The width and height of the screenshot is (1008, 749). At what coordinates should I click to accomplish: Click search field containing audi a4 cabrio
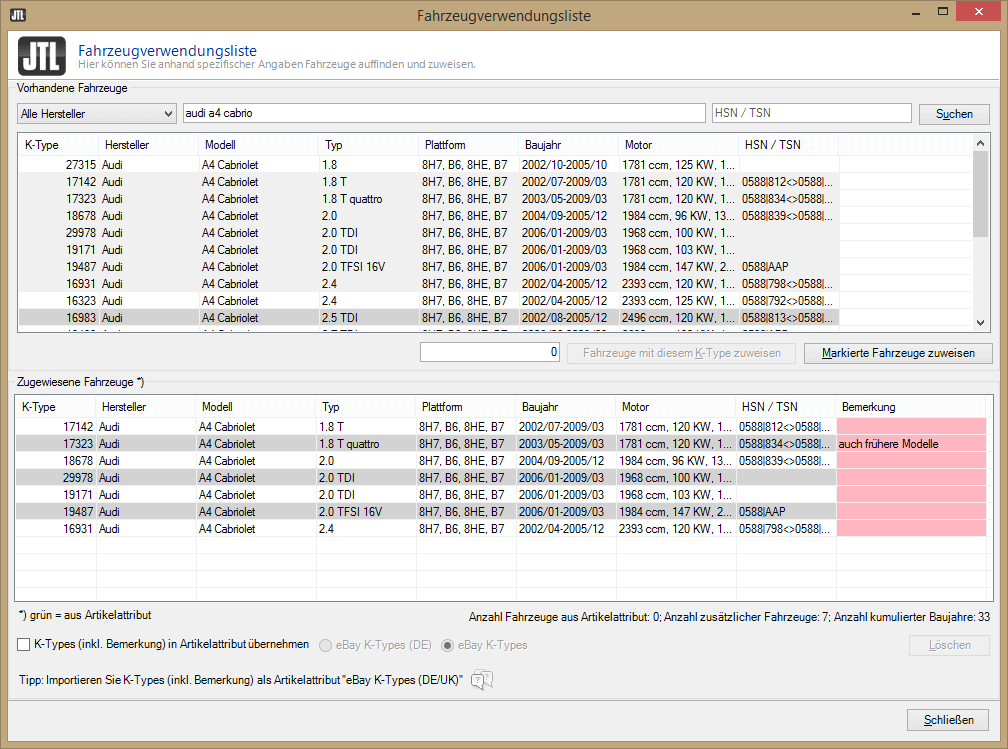tap(443, 113)
